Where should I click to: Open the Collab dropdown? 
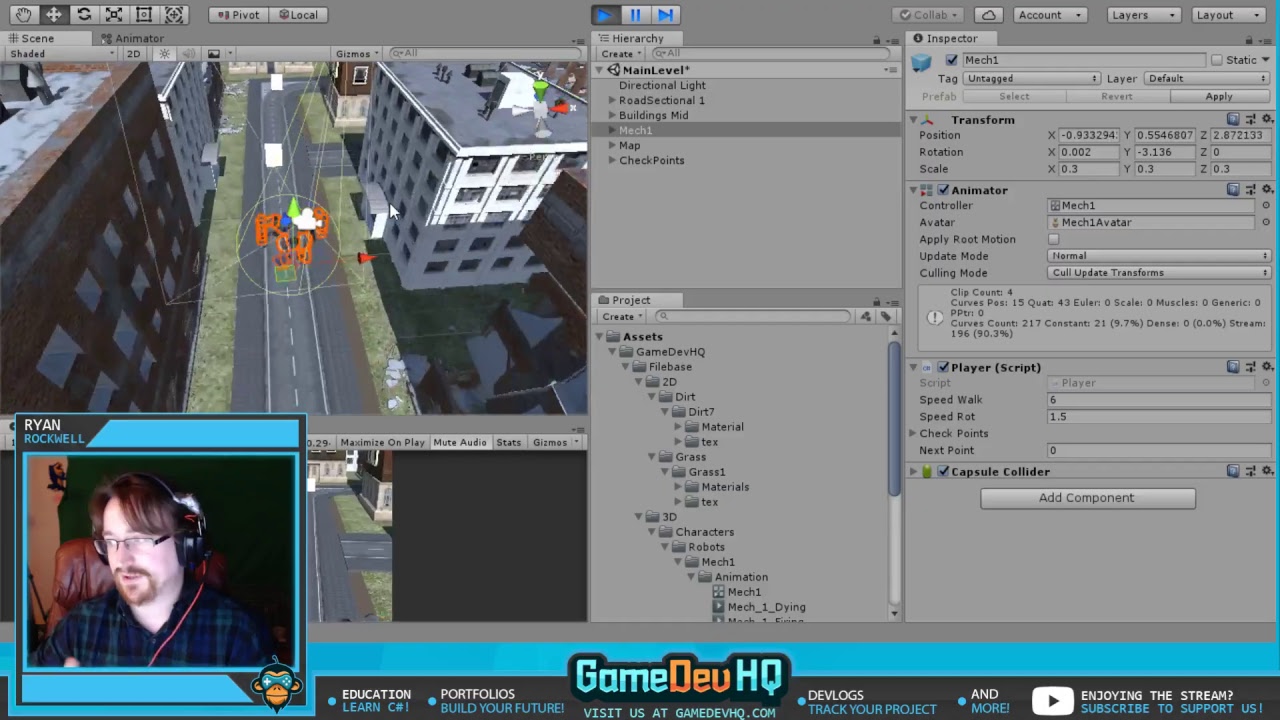[928, 15]
